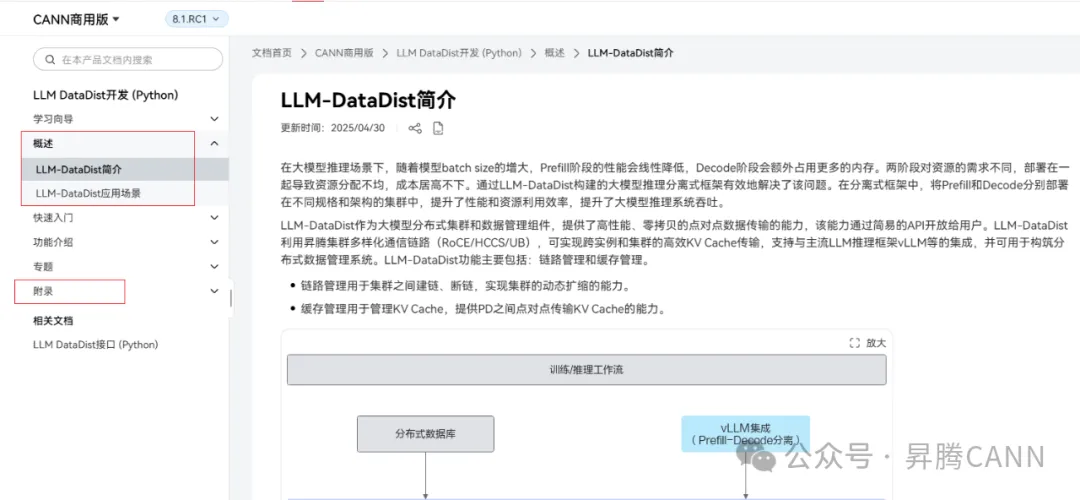The image size is (1080, 500).
Task: Click the 相关文档 heading
Action: [53, 321]
